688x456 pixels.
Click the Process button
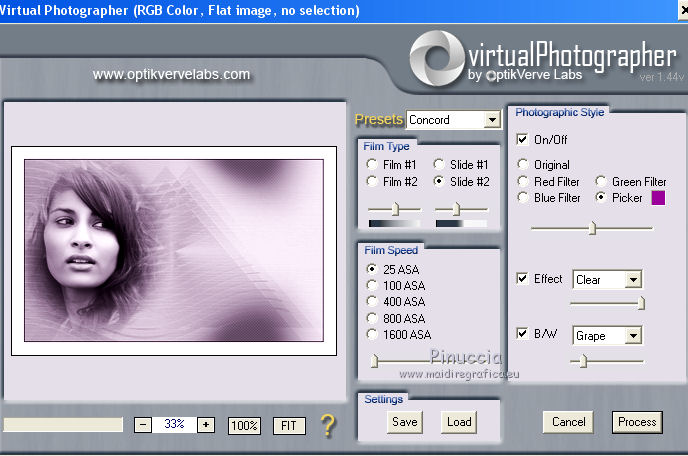coord(637,422)
